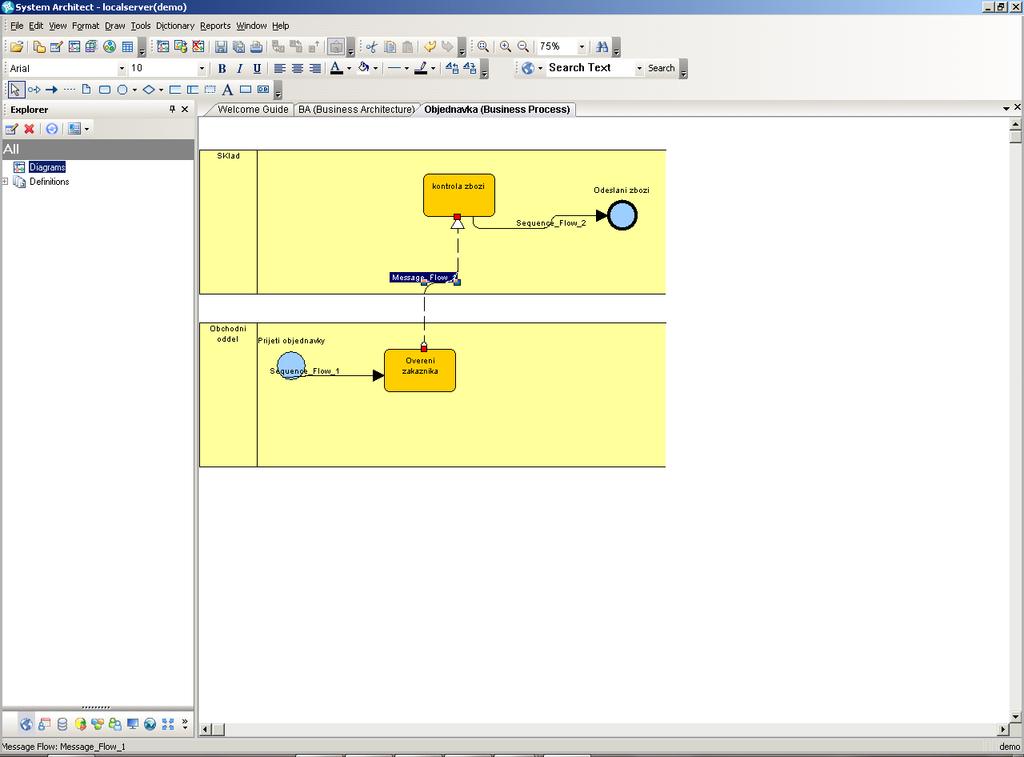Open the gateway diamond tool dropdown arrow
This screenshot has height=757, width=1024.
pos(161,89)
